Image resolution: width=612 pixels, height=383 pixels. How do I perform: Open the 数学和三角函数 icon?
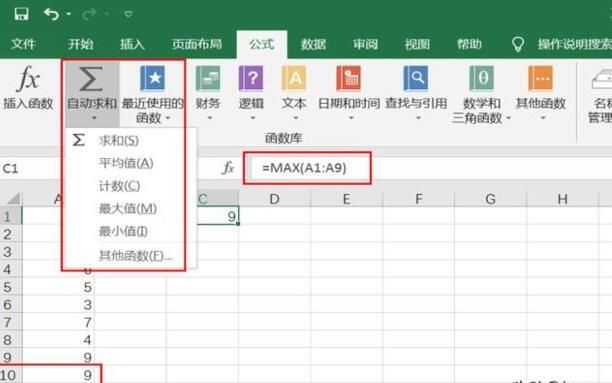coord(482,78)
